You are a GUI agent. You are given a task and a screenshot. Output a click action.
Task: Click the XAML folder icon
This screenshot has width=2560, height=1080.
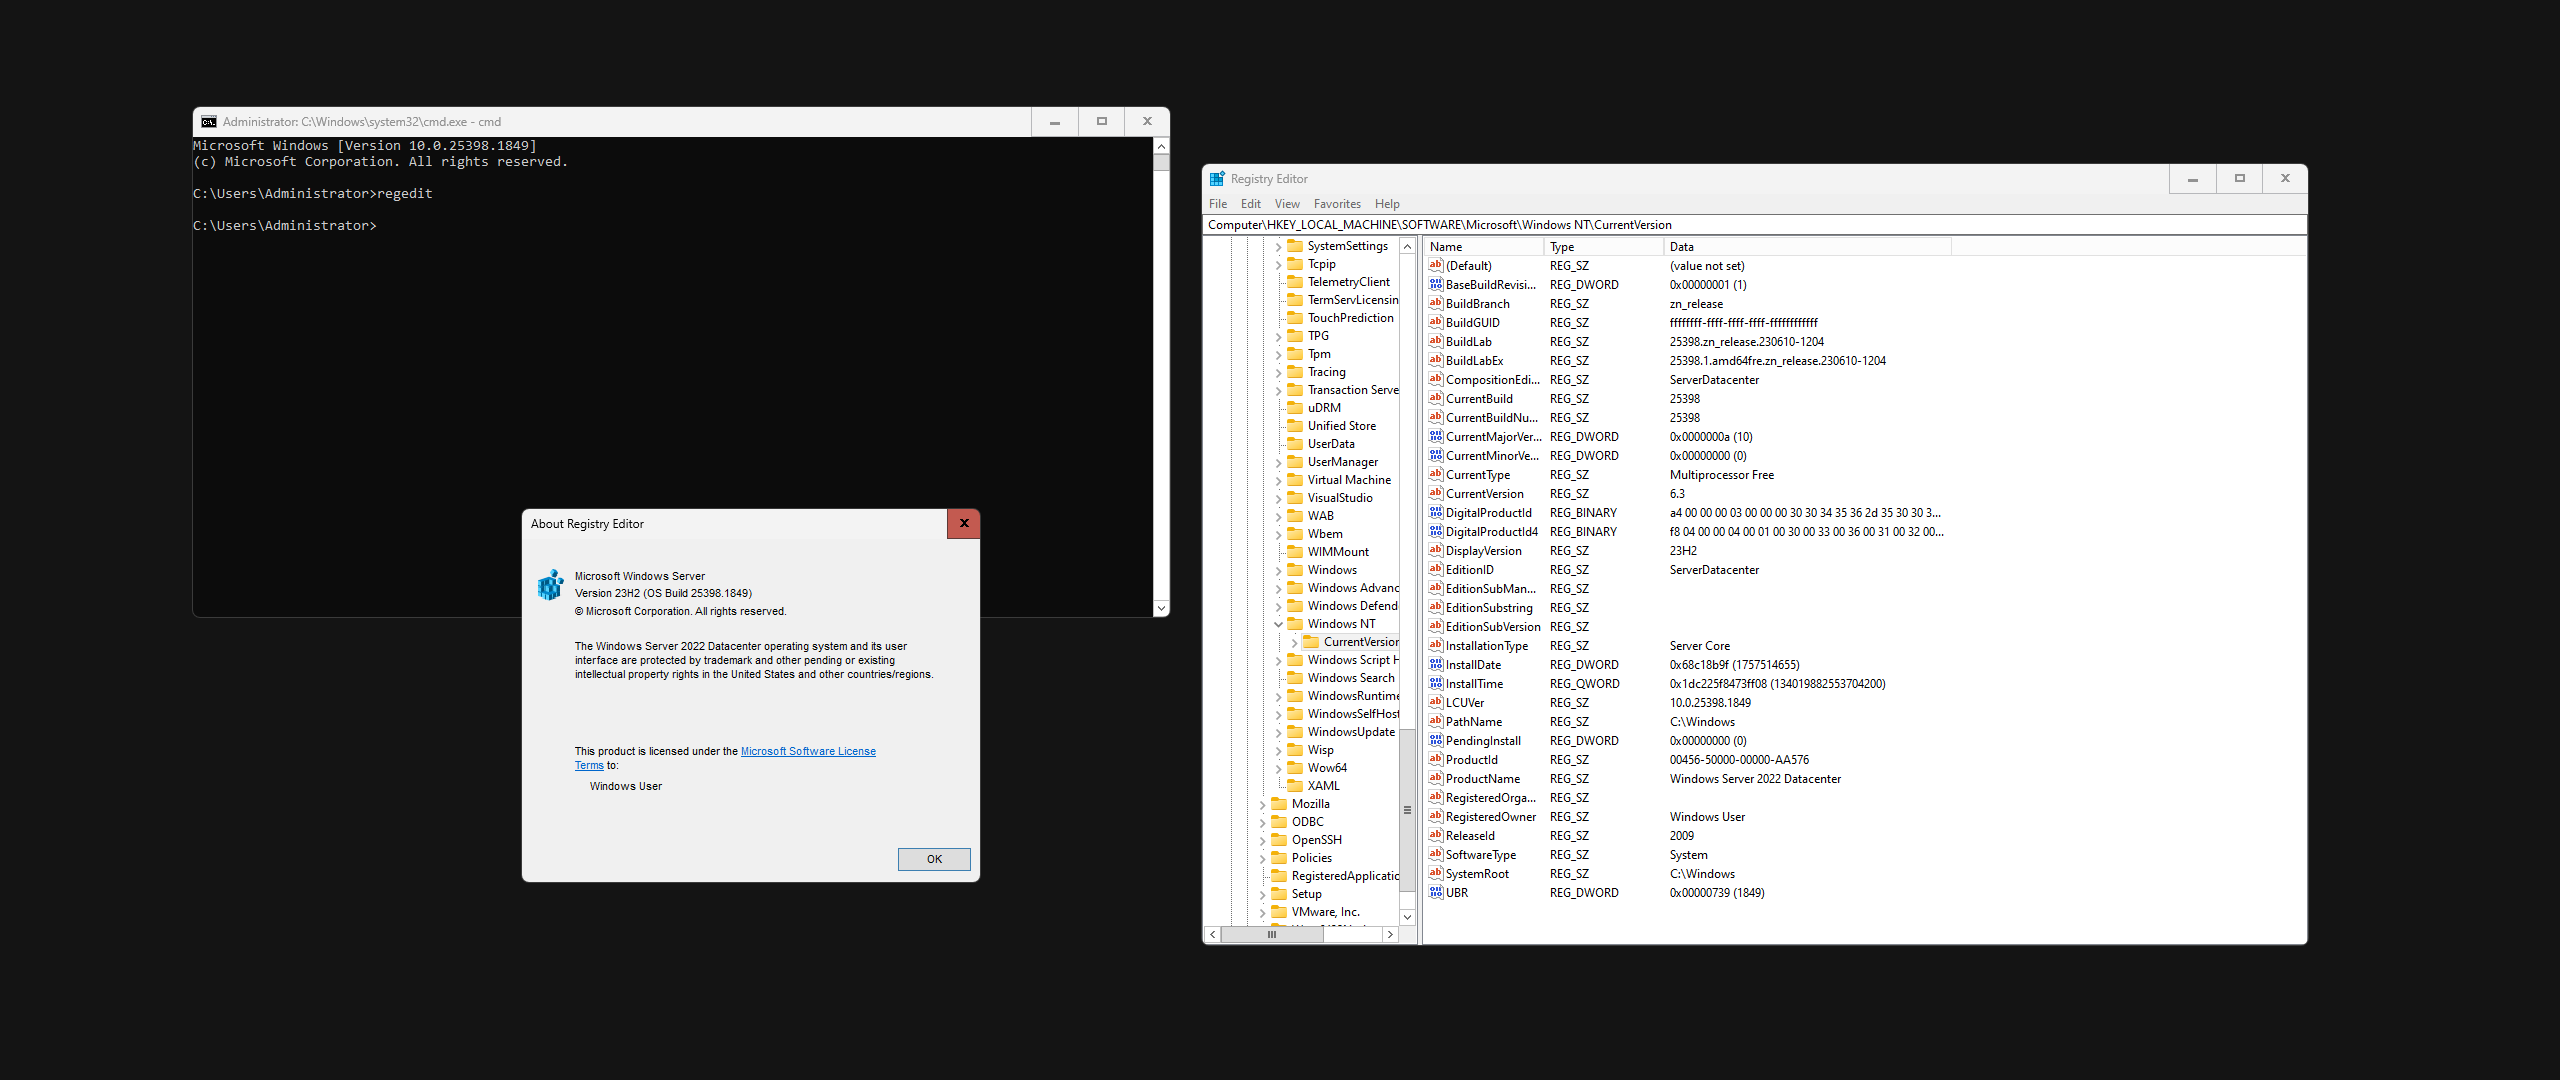coord(1295,786)
